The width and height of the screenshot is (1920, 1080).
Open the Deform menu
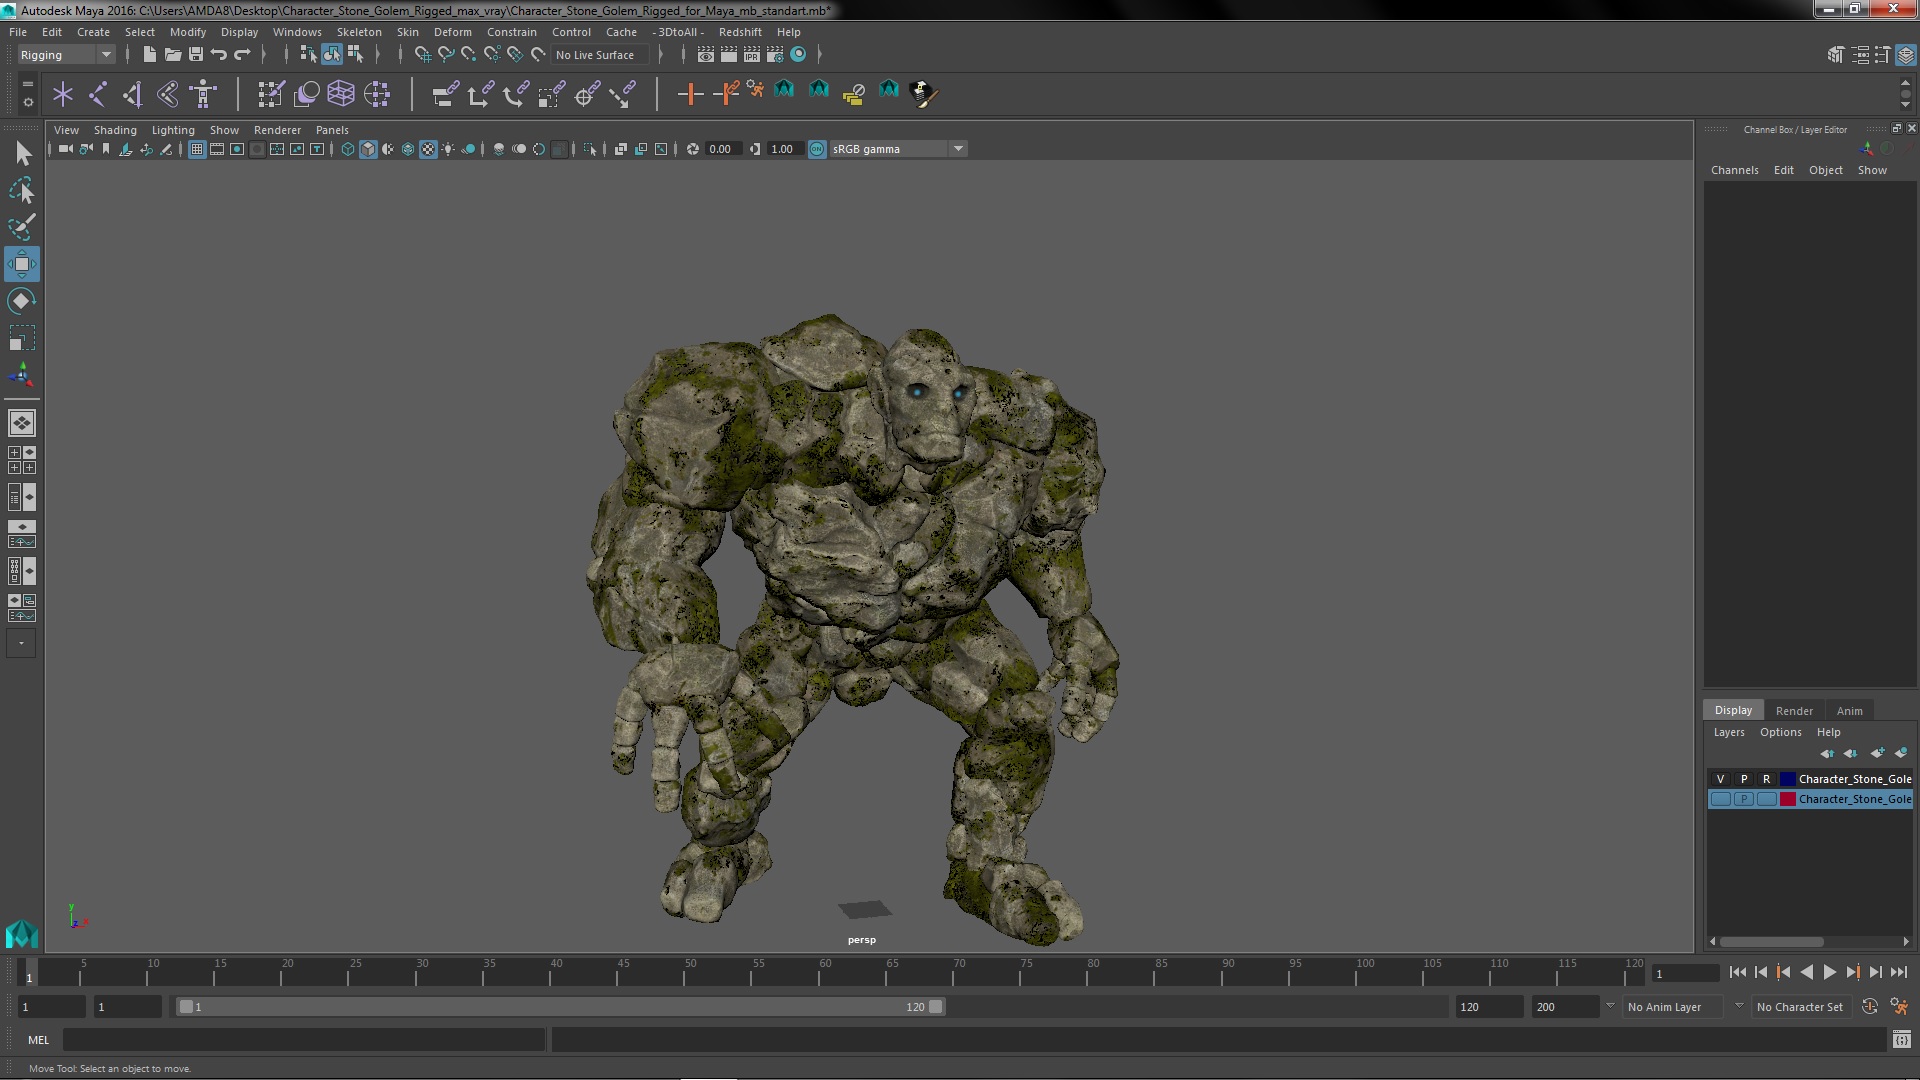(452, 32)
